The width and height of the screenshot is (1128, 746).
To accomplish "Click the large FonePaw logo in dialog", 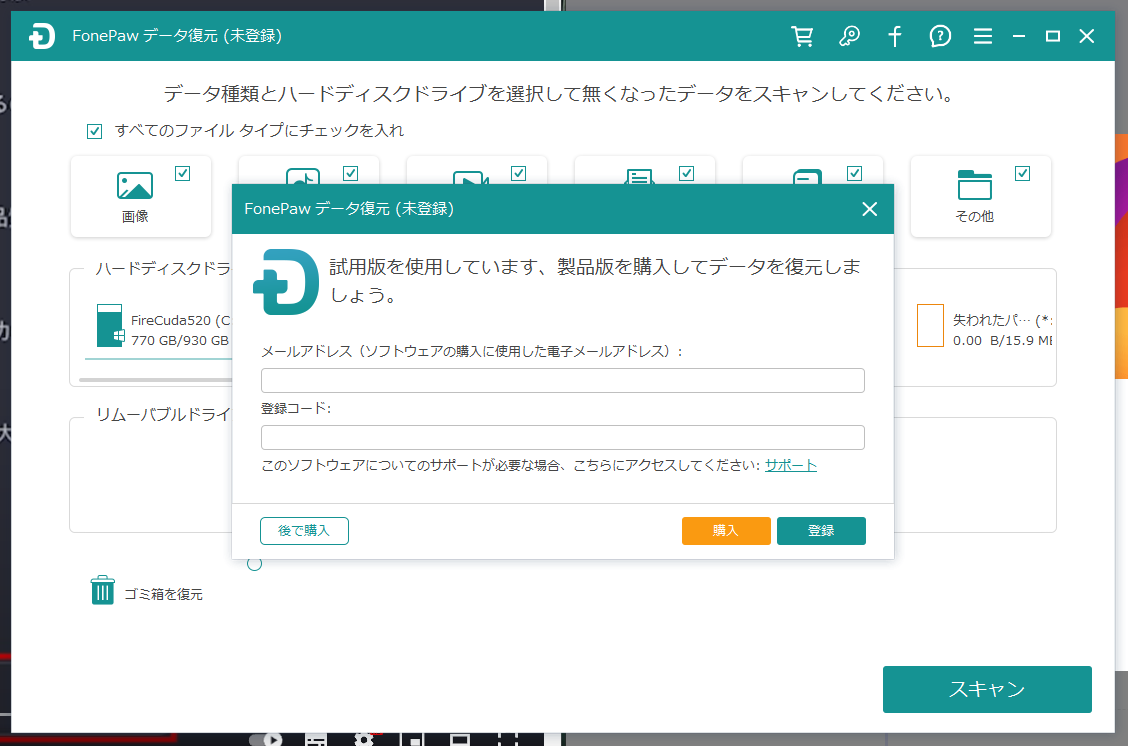I will point(286,282).
